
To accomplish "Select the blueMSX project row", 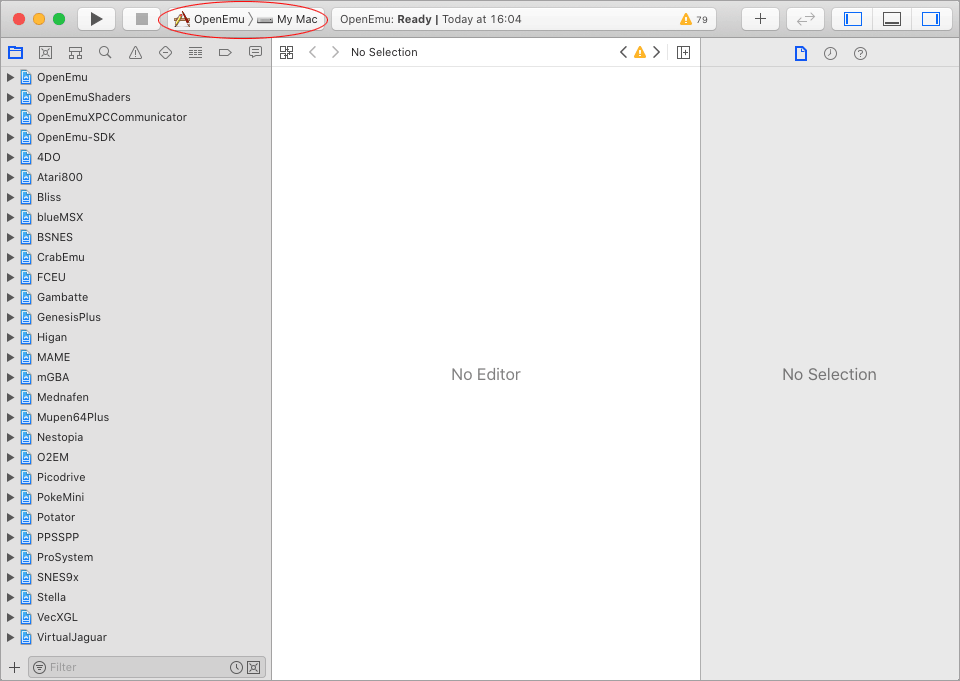I will pos(136,217).
